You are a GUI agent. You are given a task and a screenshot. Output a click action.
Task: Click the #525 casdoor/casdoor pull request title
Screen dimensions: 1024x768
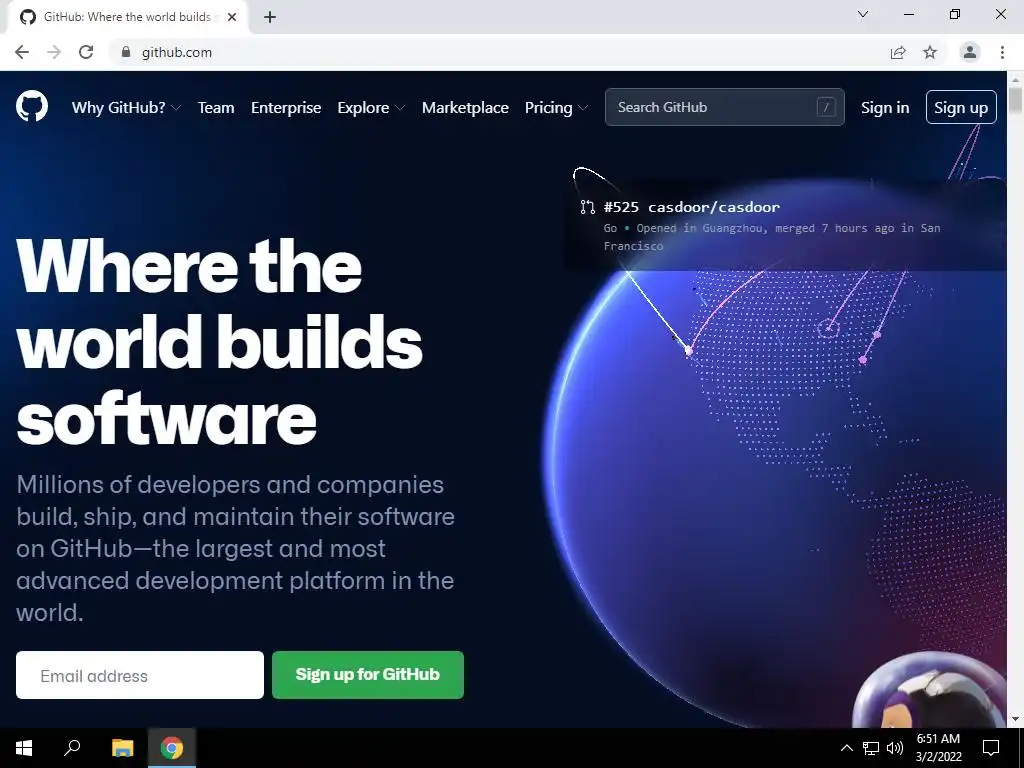(x=692, y=208)
